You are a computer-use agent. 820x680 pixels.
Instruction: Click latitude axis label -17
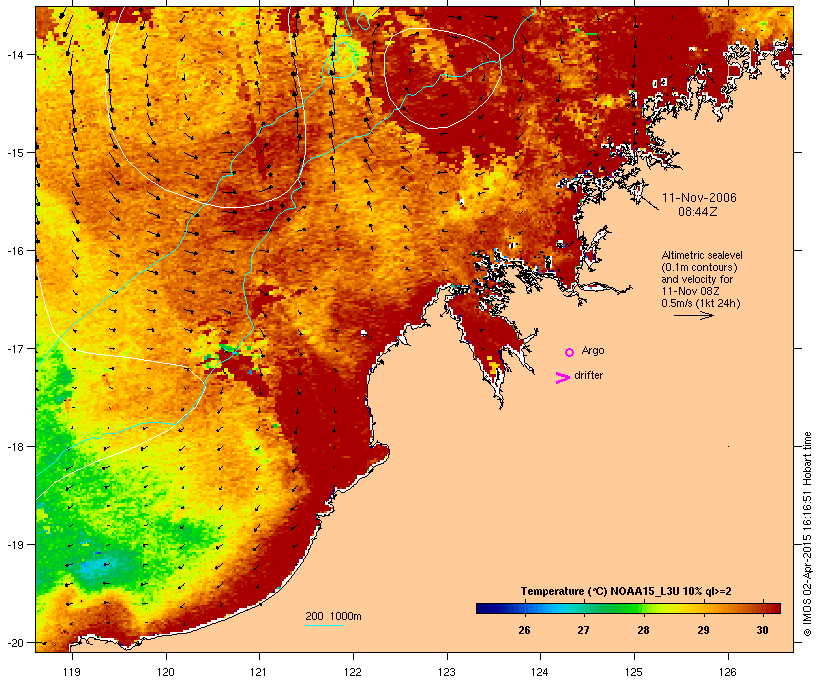click(14, 348)
